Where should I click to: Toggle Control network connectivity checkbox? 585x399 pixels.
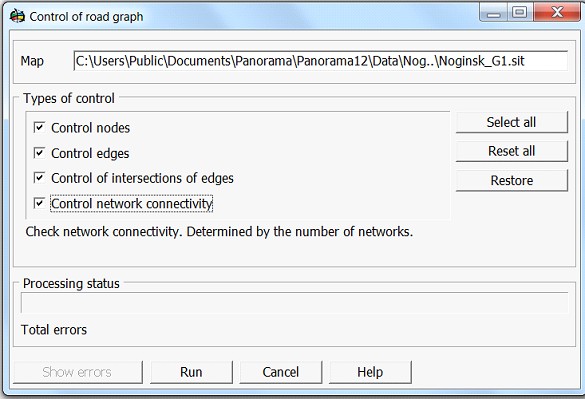(x=39, y=203)
